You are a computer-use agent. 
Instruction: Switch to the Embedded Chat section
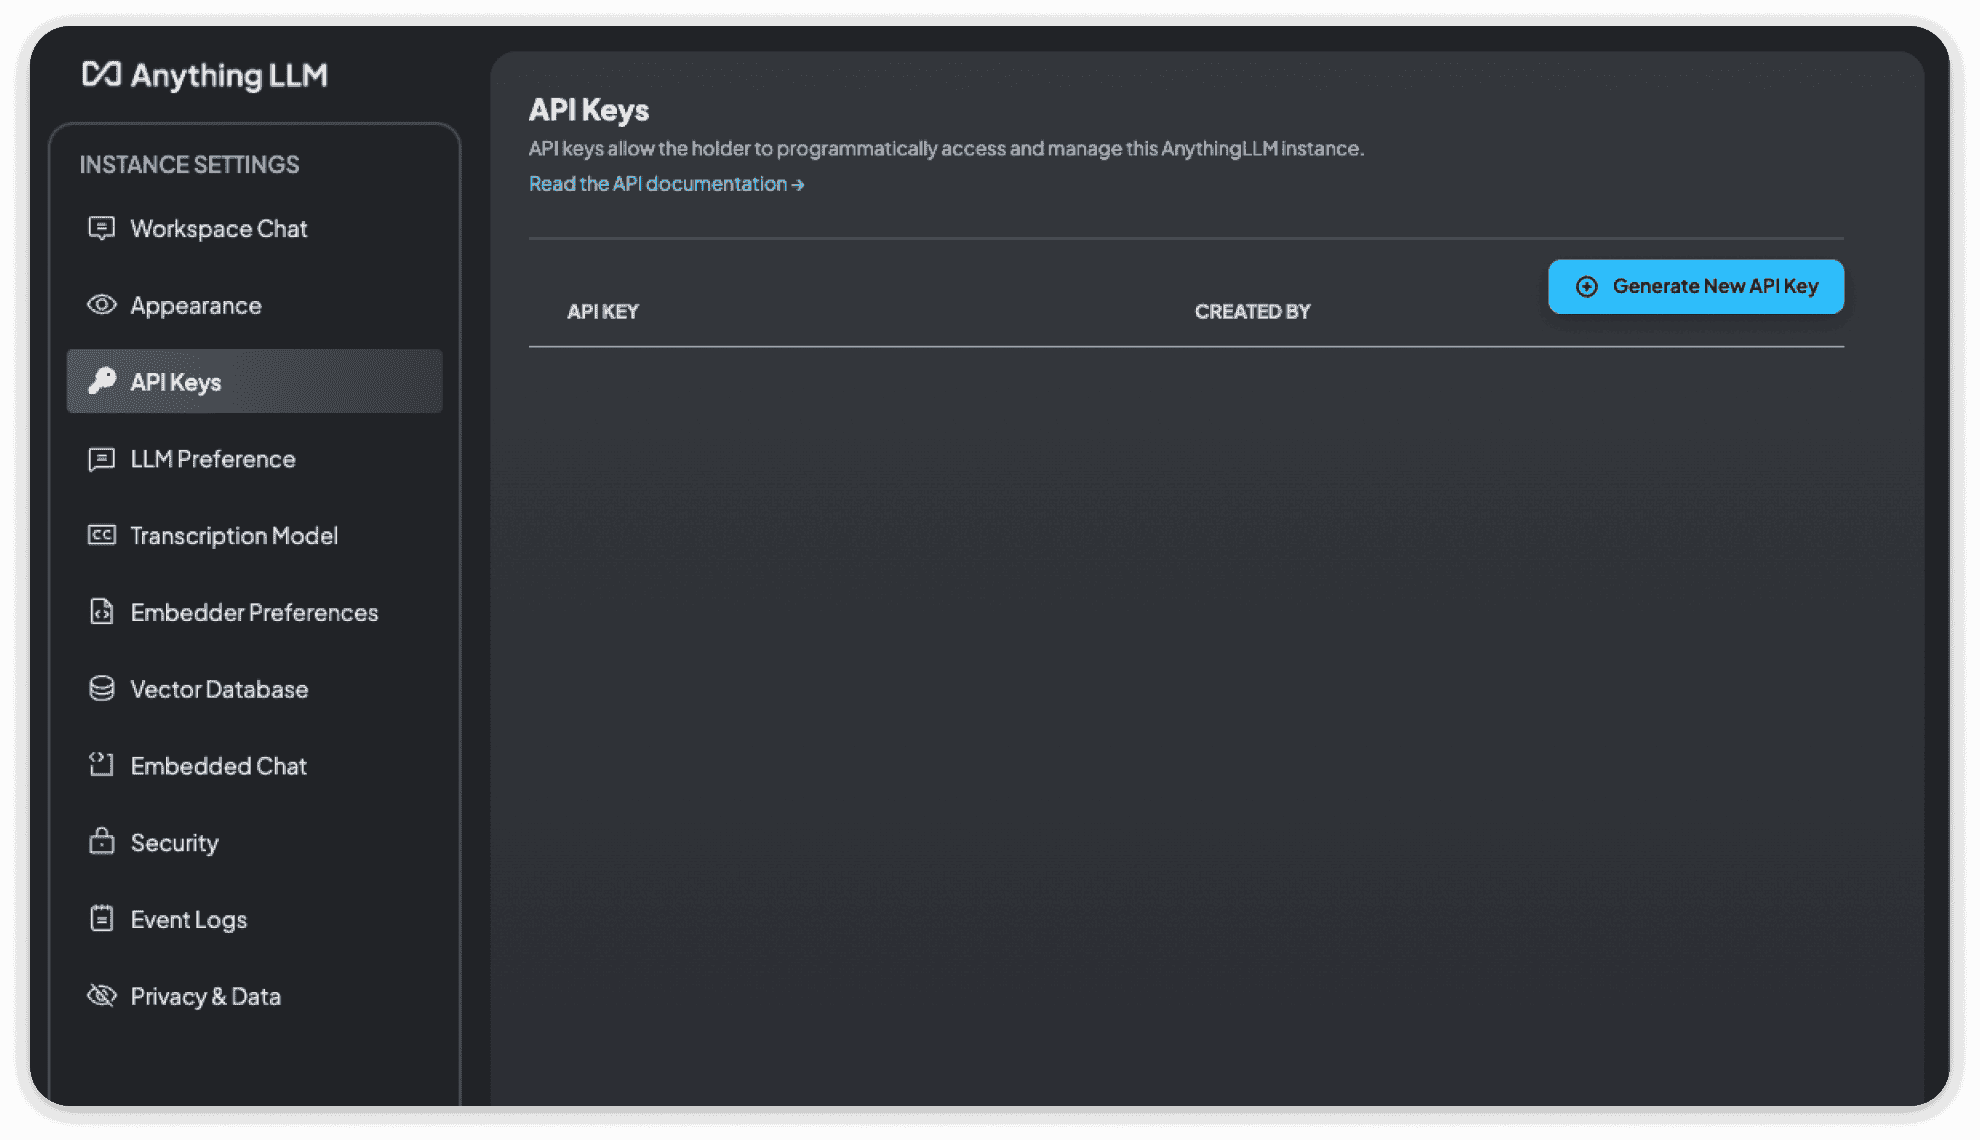[218, 765]
